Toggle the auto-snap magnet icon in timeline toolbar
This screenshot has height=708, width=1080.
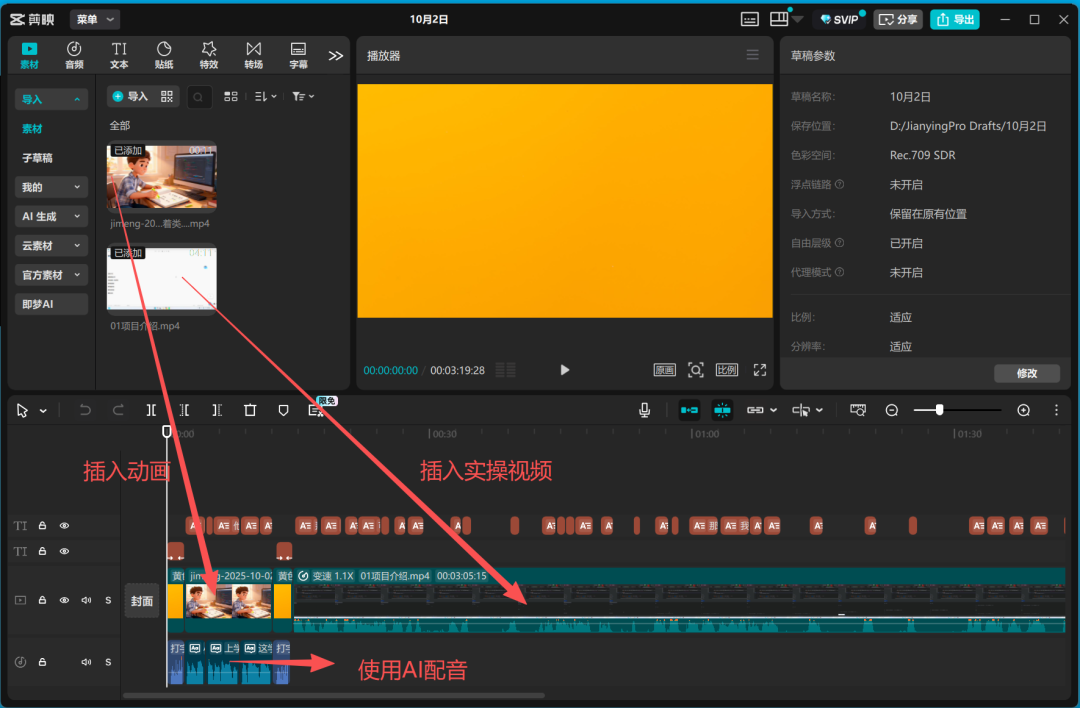click(724, 410)
